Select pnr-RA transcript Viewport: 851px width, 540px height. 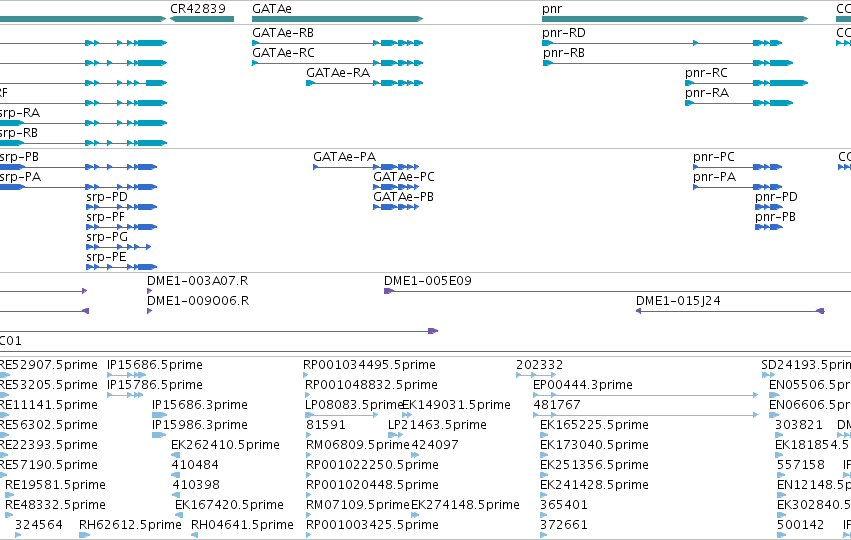point(739,103)
